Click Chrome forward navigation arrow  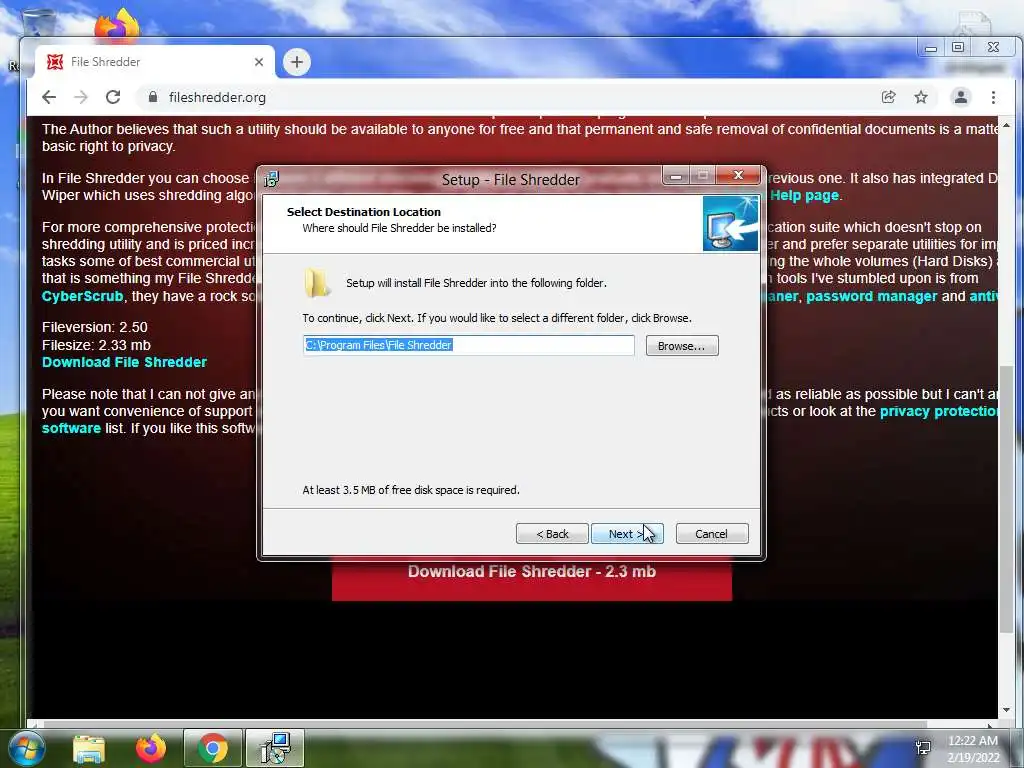coord(81,97)
